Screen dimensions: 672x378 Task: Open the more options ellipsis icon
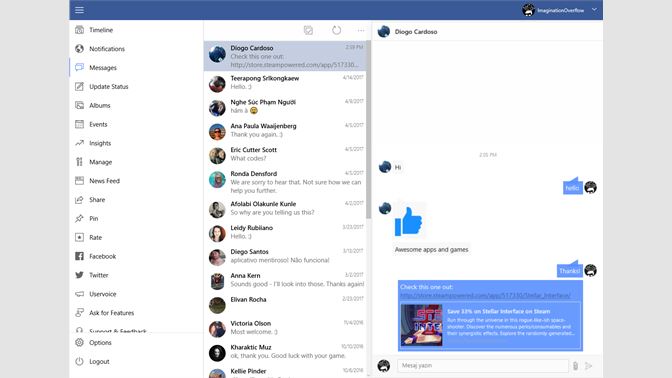pyautogui.click(x=361, y=30)
